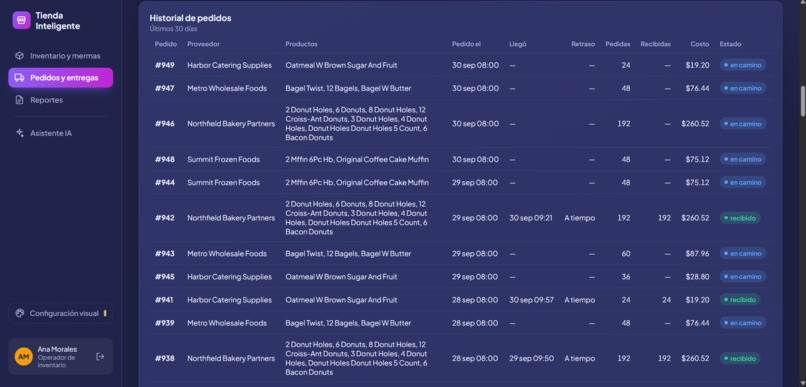Image resolution: width=806 pixels, height=387 pixels.
Task: Click the Asistente IA sparkle icon
Action: (20, 133)
